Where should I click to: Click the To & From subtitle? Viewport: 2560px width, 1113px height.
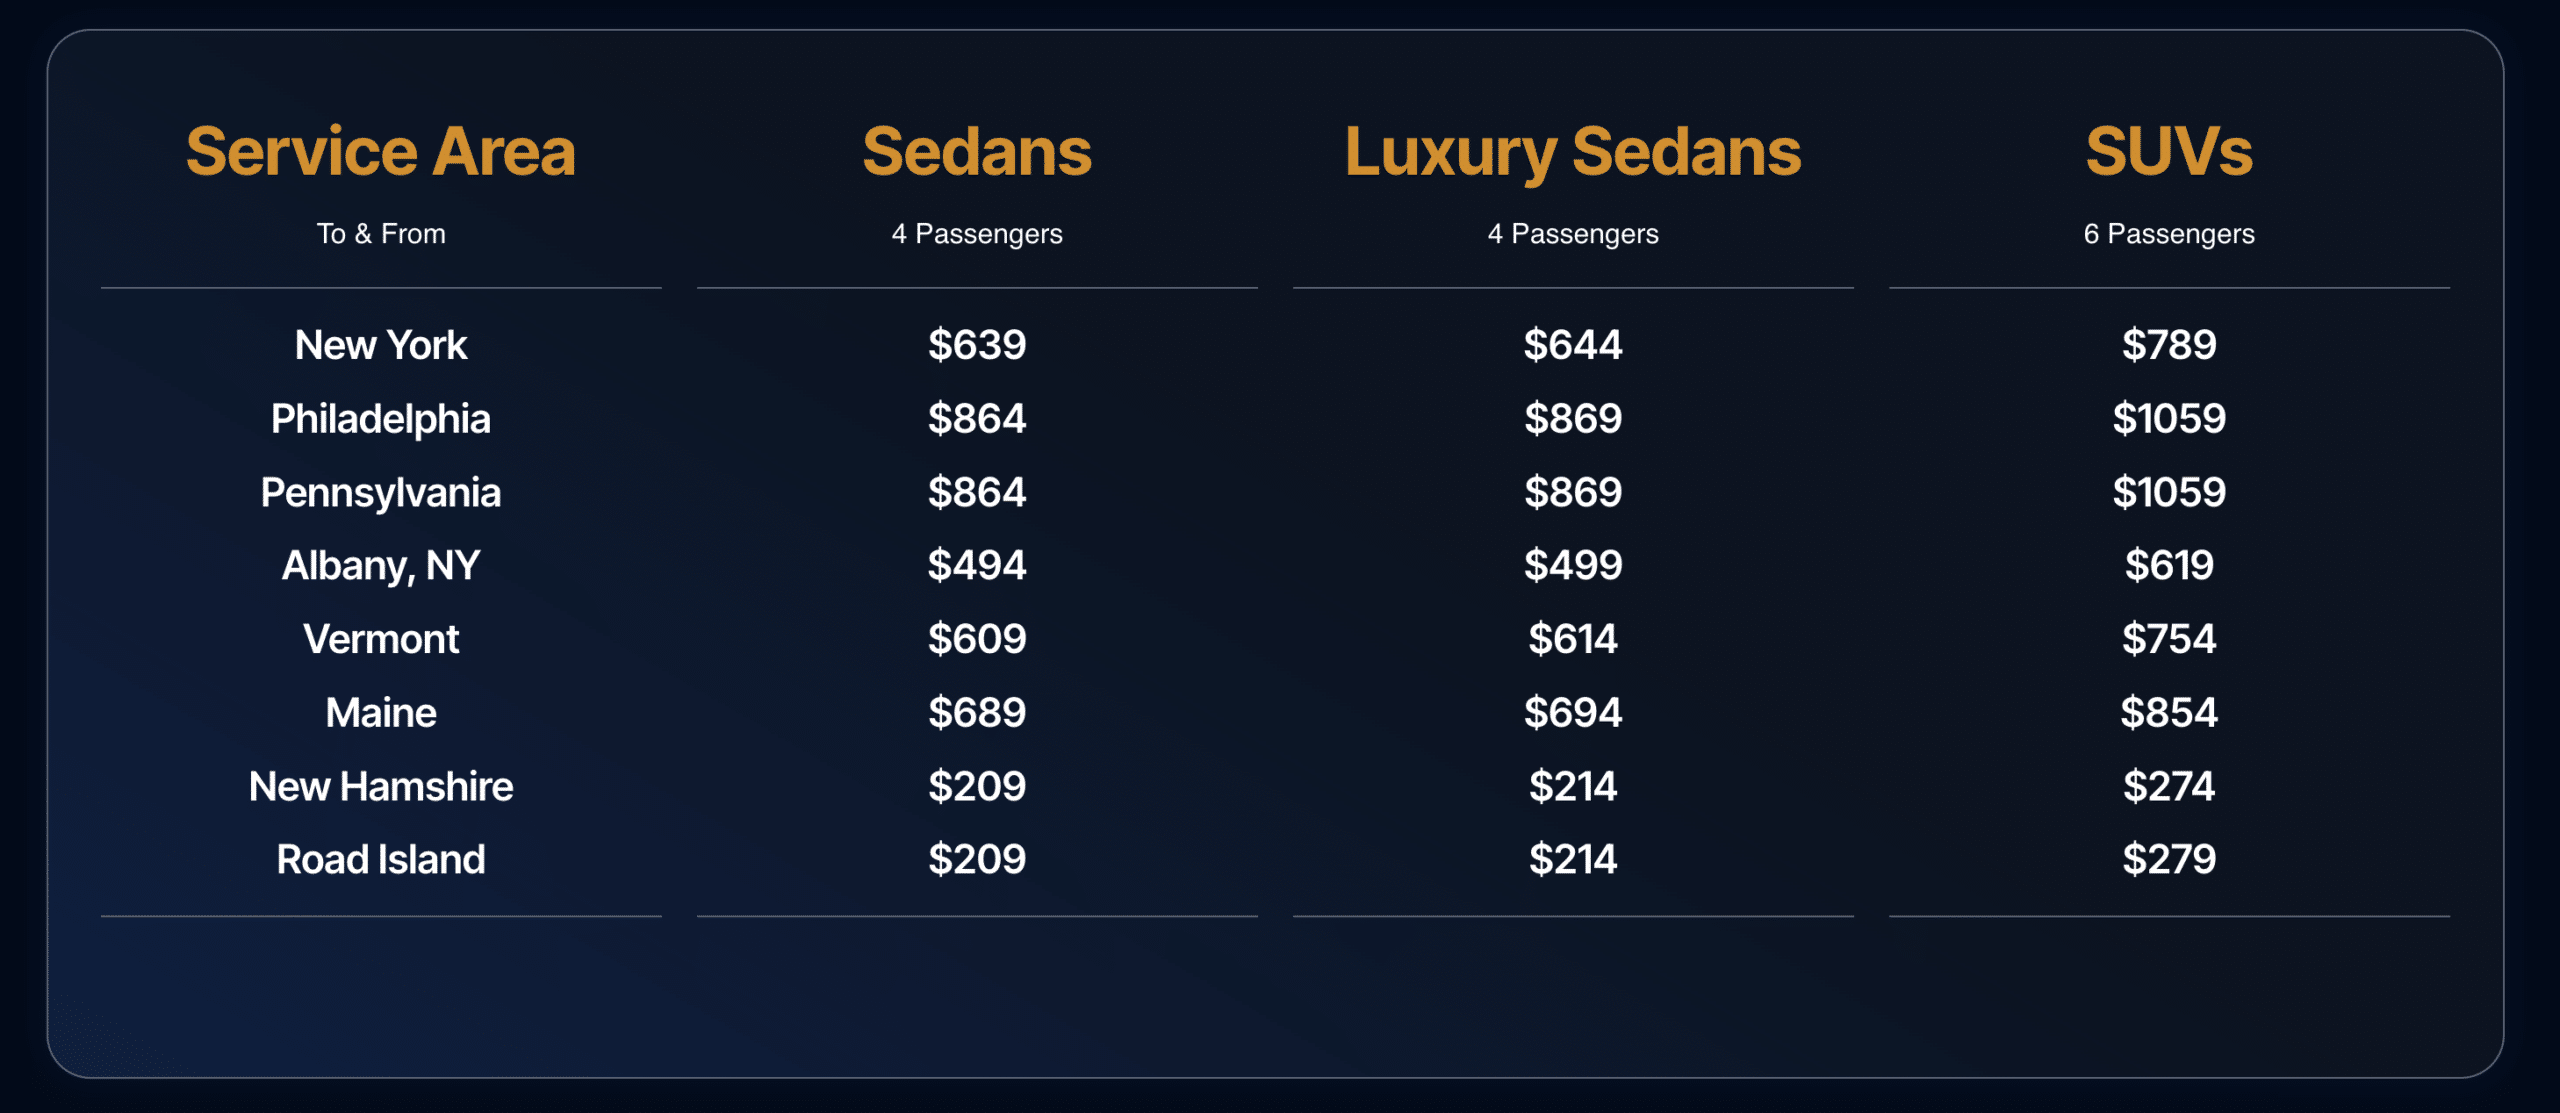pos(381,234)
